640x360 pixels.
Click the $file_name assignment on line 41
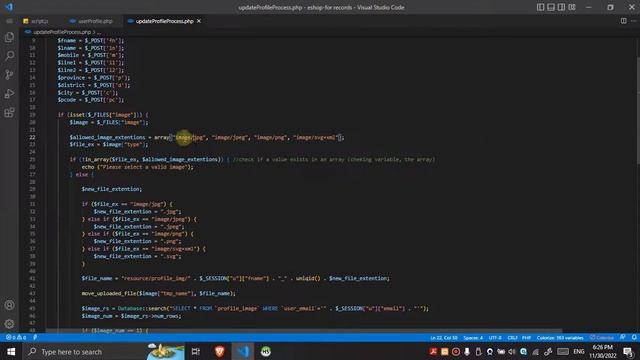point(235,278)
